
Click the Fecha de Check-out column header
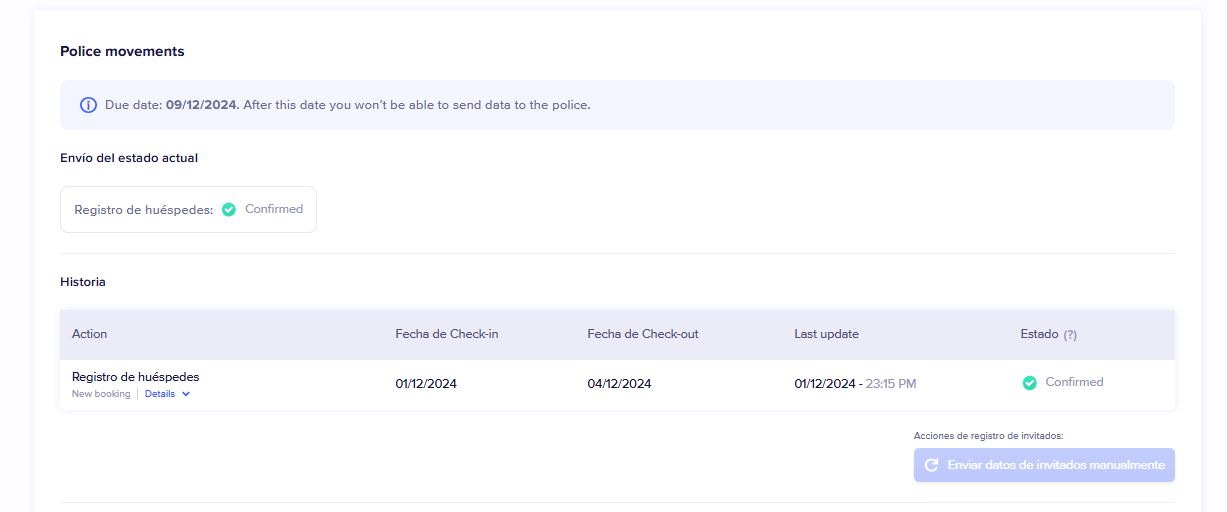[642, 334]
